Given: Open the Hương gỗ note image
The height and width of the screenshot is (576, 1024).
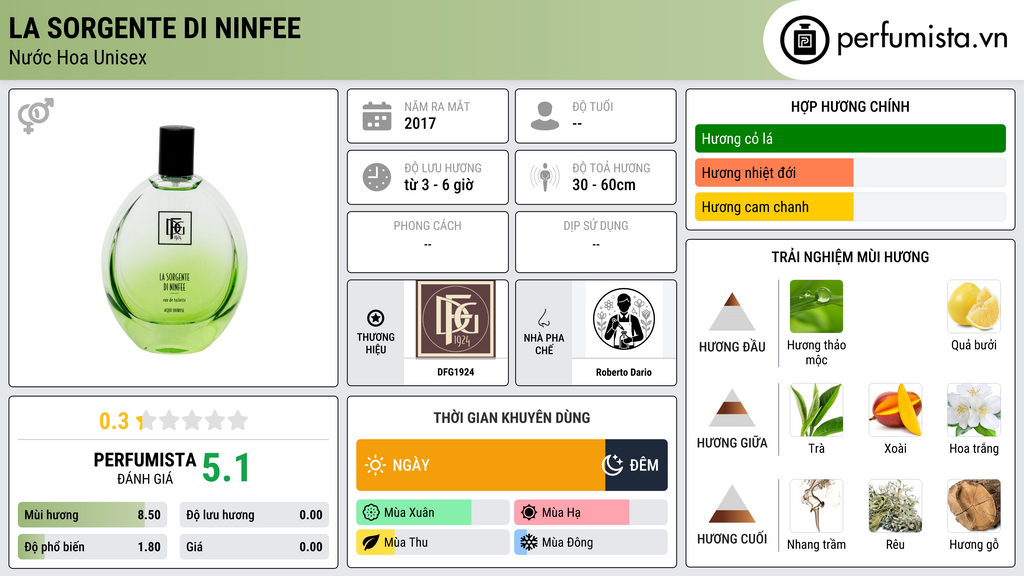Looking at the screenshot, I should pyautogui.click(x=974, y=505).
